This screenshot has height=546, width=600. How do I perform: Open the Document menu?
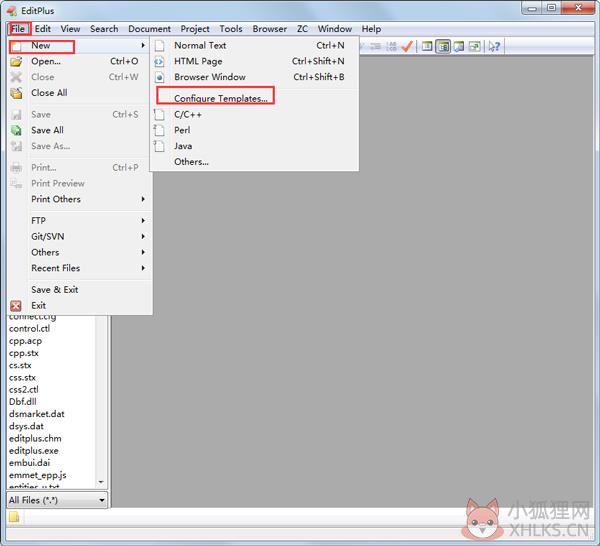point(150,29)
